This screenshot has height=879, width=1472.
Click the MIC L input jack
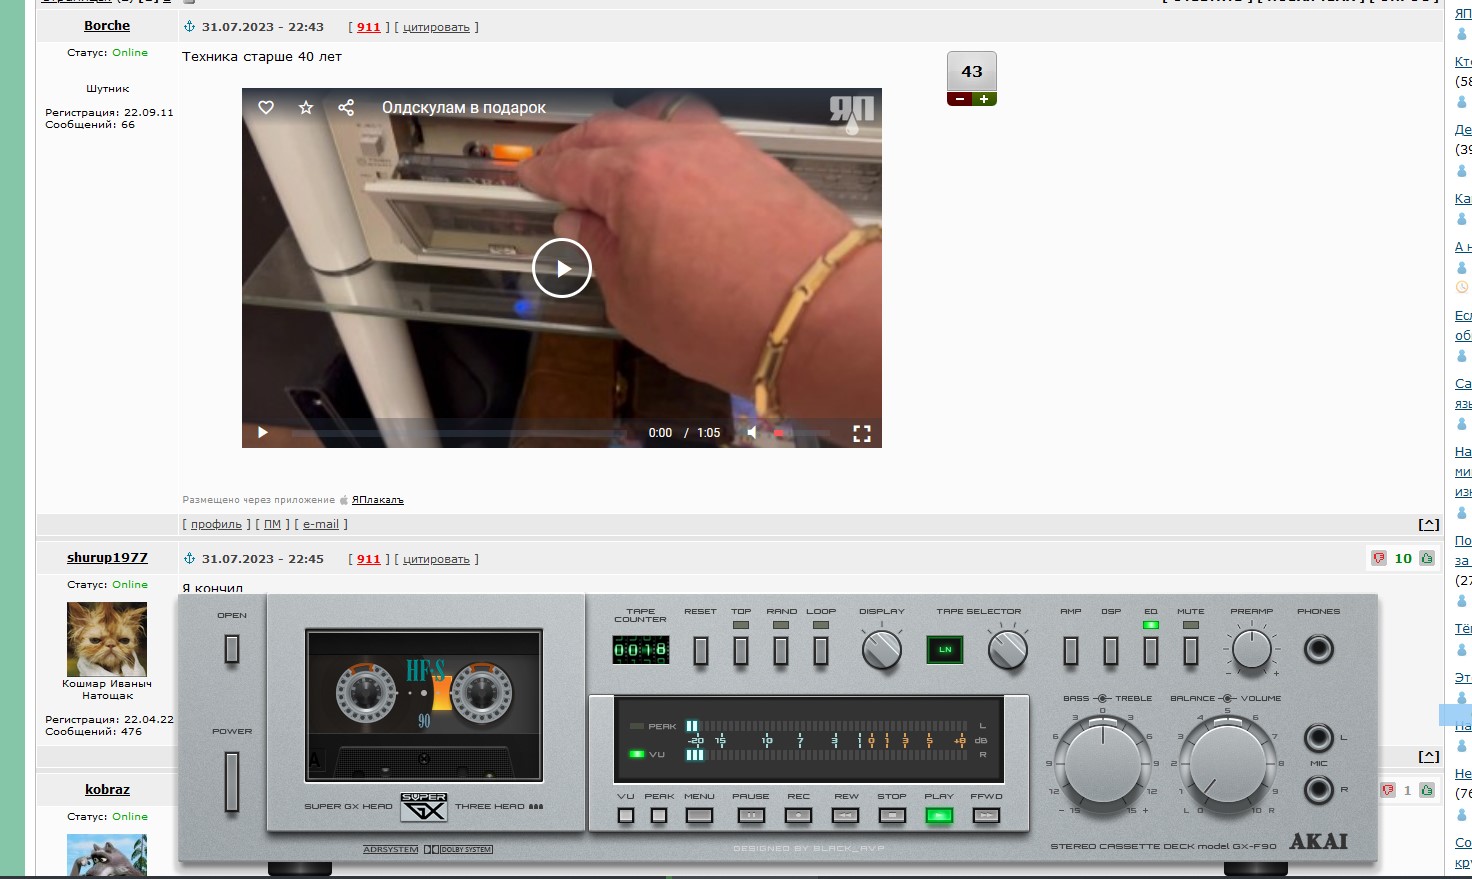click(1319, 738)
